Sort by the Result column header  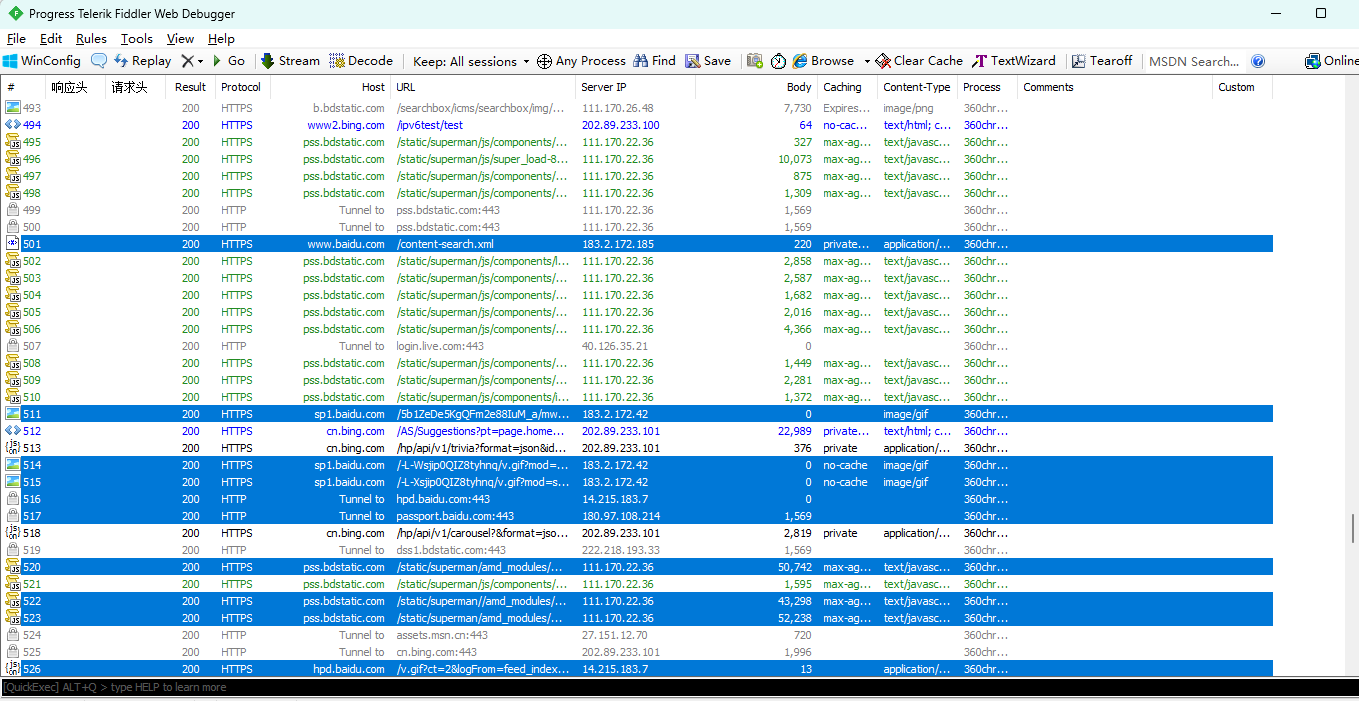(x=190, y=87)
